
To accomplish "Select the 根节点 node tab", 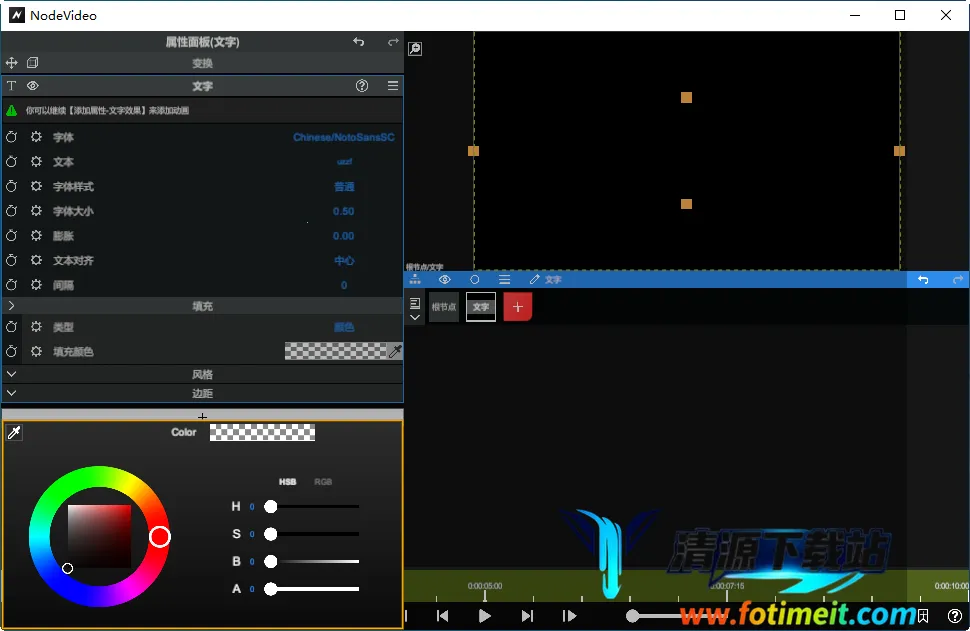I will pos(444,307).
